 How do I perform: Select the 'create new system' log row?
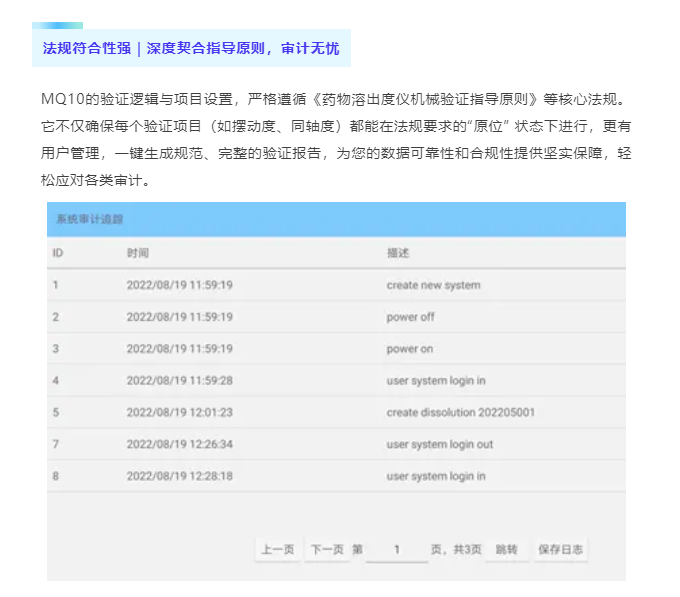click(433, 285)
